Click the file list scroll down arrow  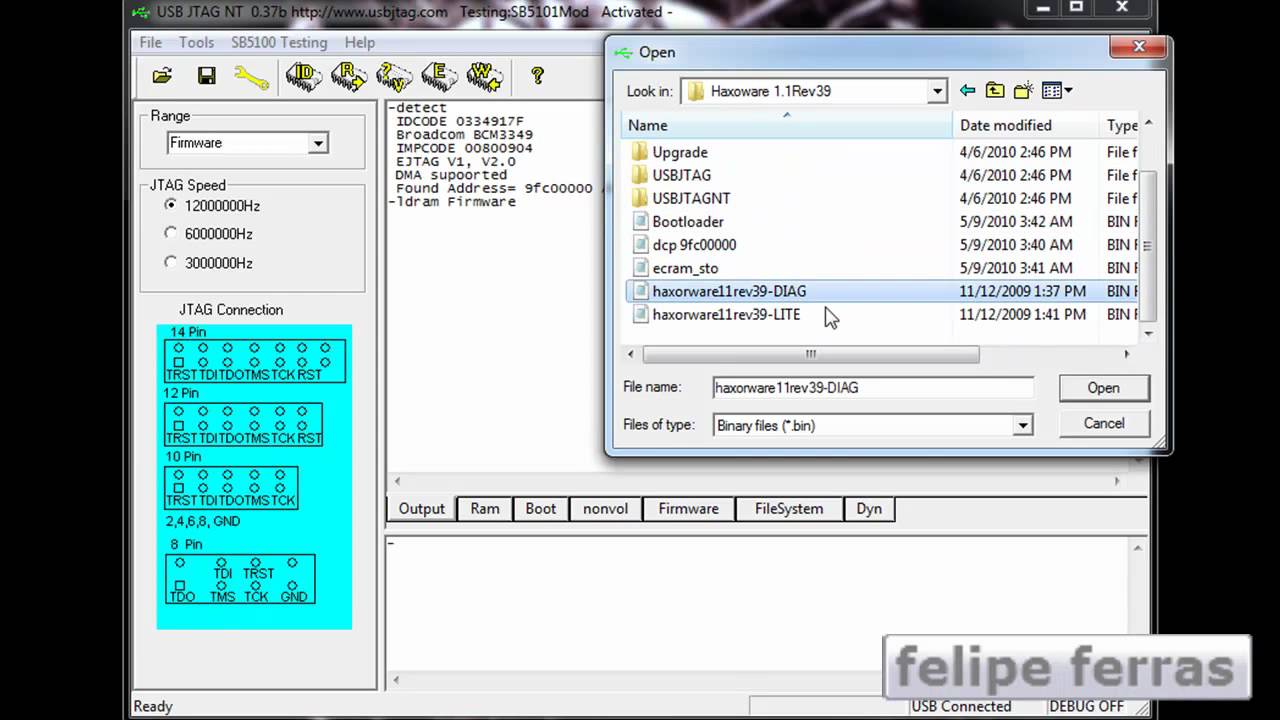(1148, 333)
